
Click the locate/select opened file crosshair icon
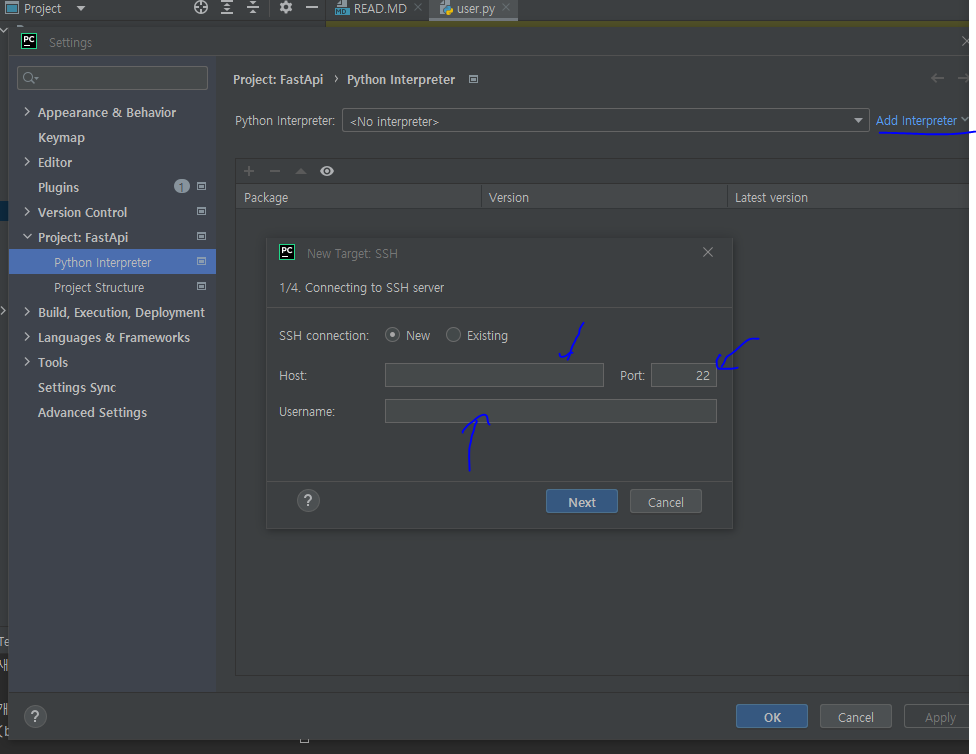[x=200, y=7]
